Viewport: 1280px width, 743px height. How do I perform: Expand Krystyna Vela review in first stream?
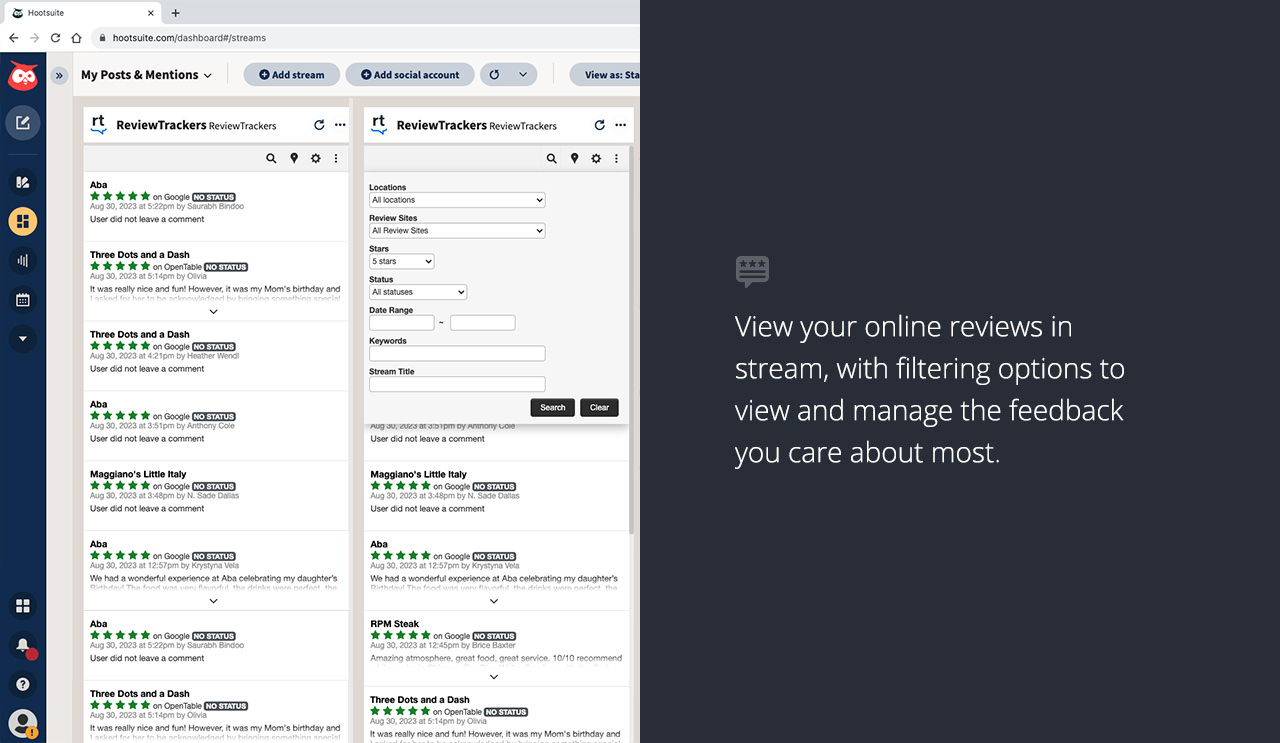tap(213, 601)
